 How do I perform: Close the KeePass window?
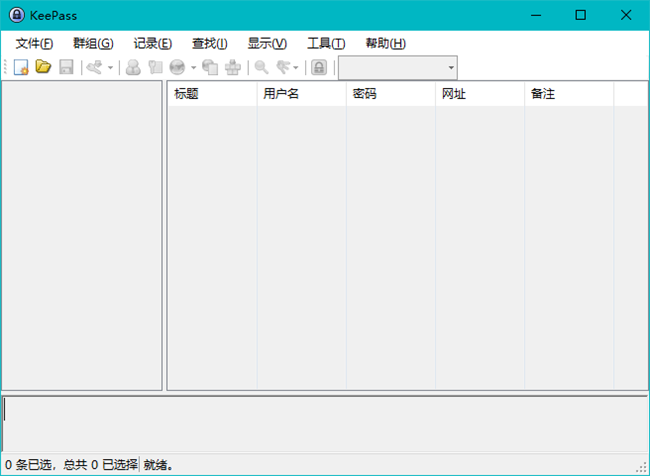pos(626,15)
